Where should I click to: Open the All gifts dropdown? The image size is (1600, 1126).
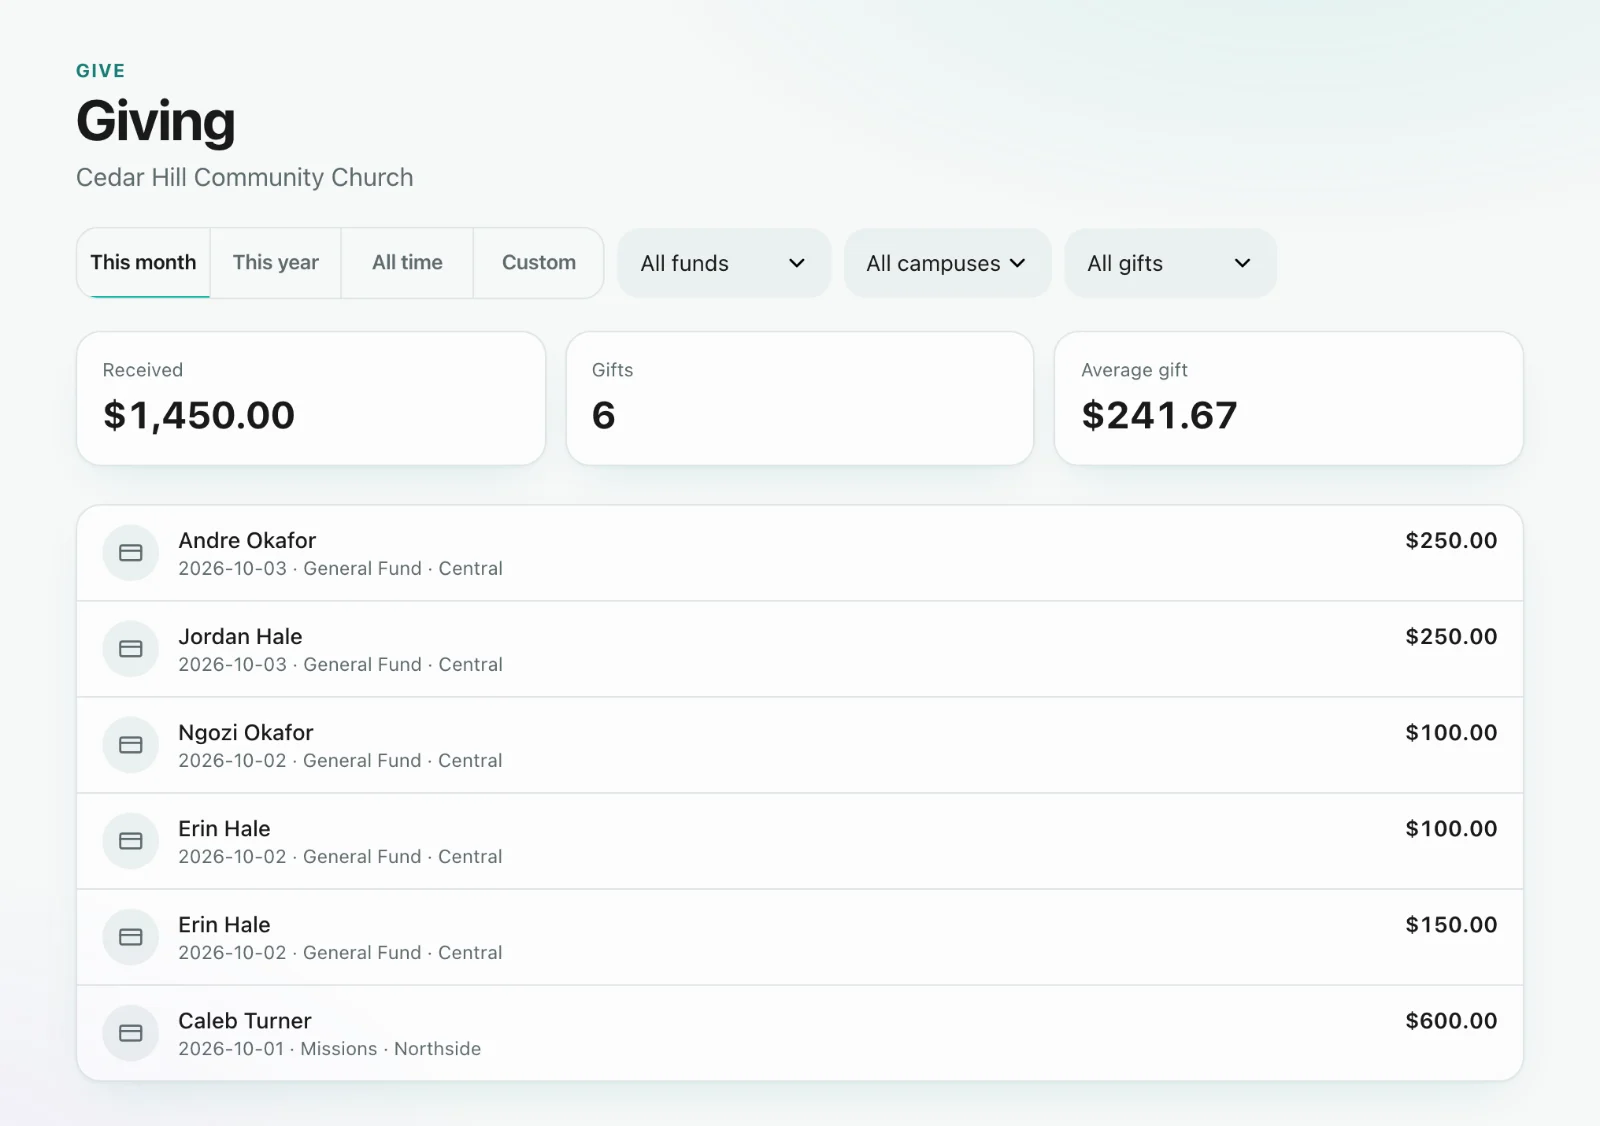coord(1170,263)
